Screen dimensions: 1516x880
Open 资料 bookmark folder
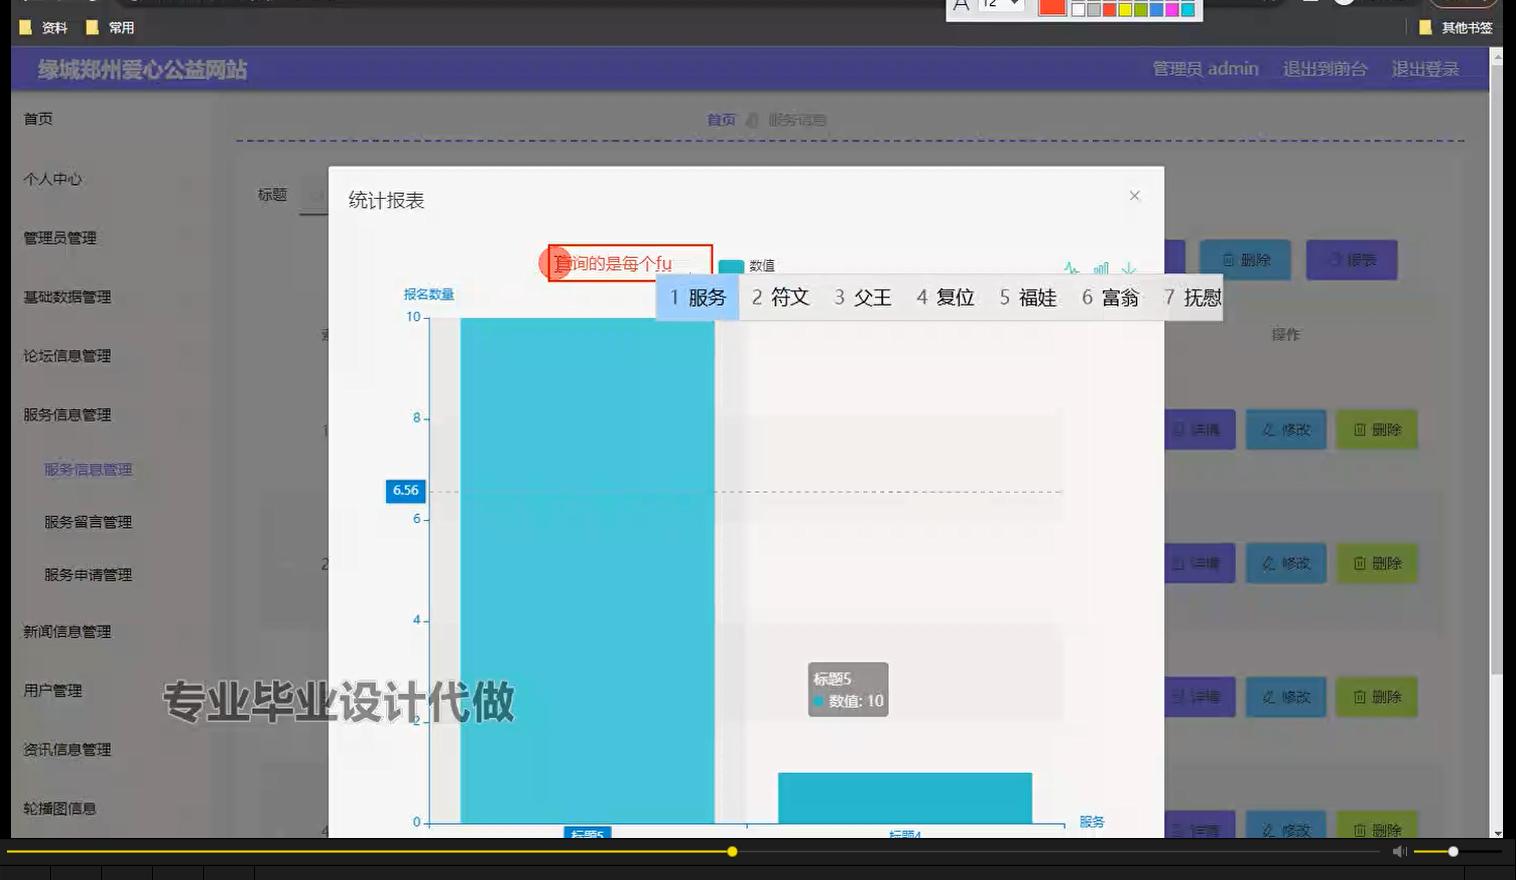44,28
